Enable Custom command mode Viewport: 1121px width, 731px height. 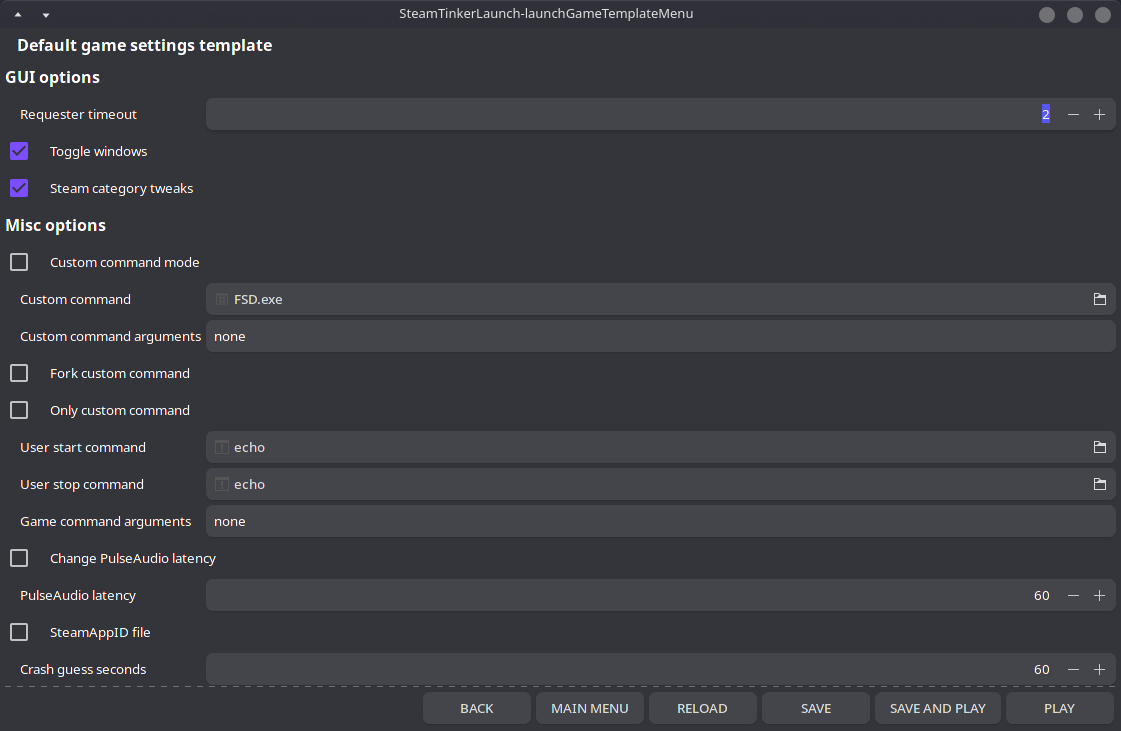(18, 261)
